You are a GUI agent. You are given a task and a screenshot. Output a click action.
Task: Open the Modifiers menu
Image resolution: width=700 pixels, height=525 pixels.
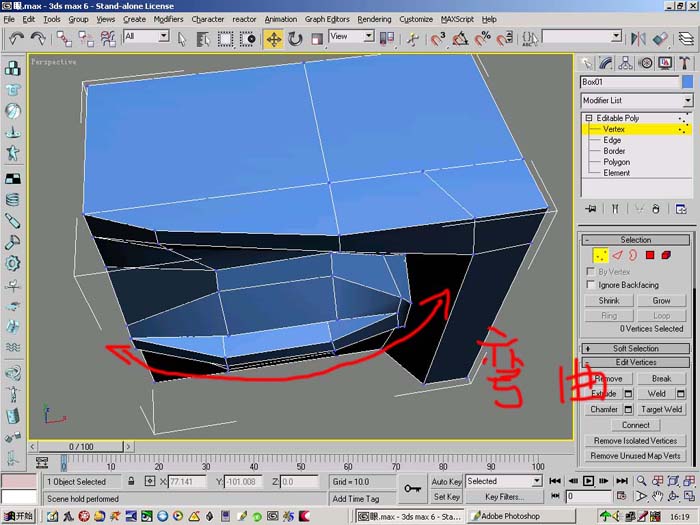pos(168,19)
